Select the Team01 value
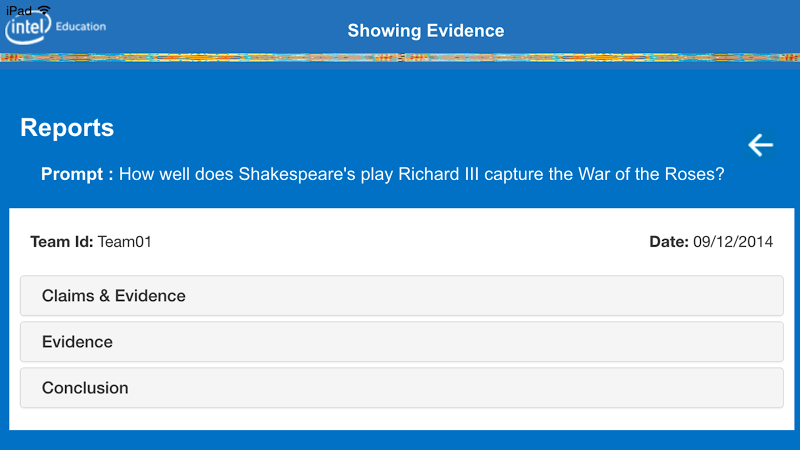This screenshot has height=450, width=800. [125, 242]
